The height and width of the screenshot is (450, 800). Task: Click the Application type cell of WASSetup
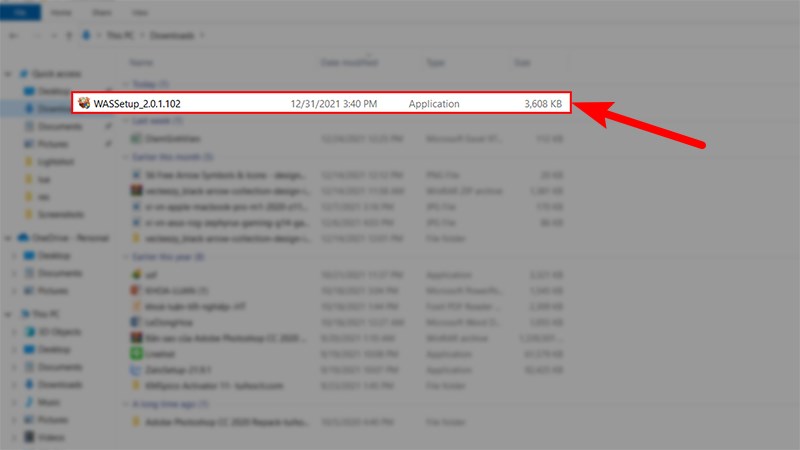click(x=434, y=104)
